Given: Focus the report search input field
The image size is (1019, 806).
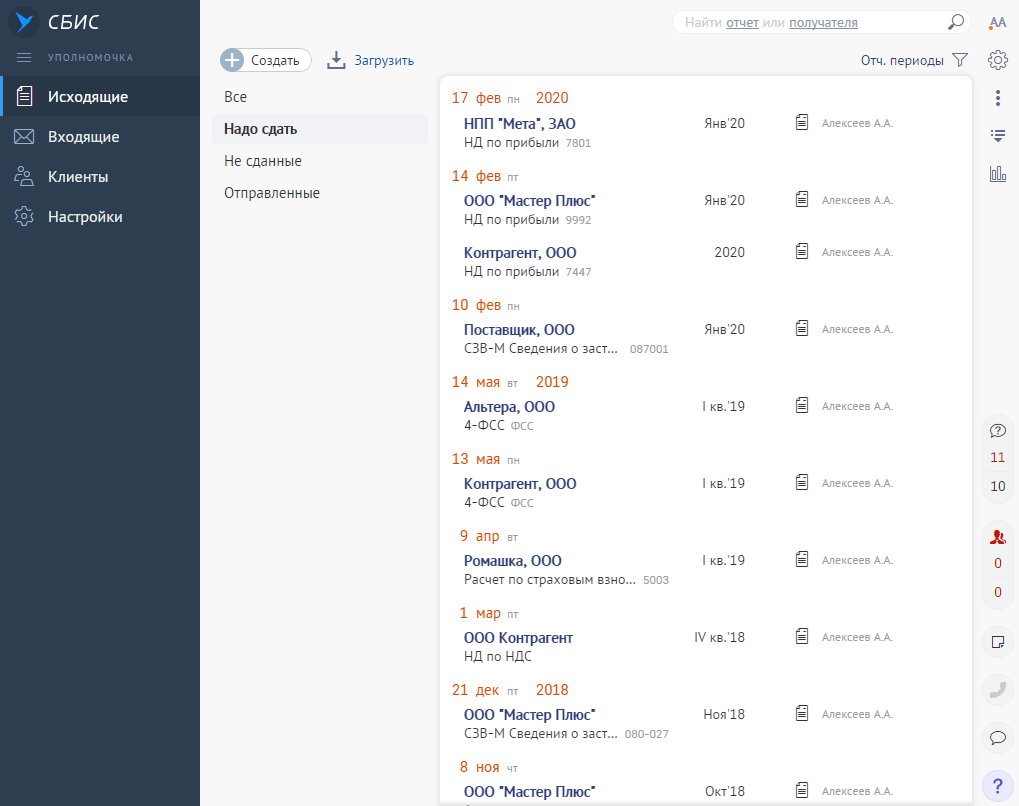Looking at the screenshot, I should [810, 22].
